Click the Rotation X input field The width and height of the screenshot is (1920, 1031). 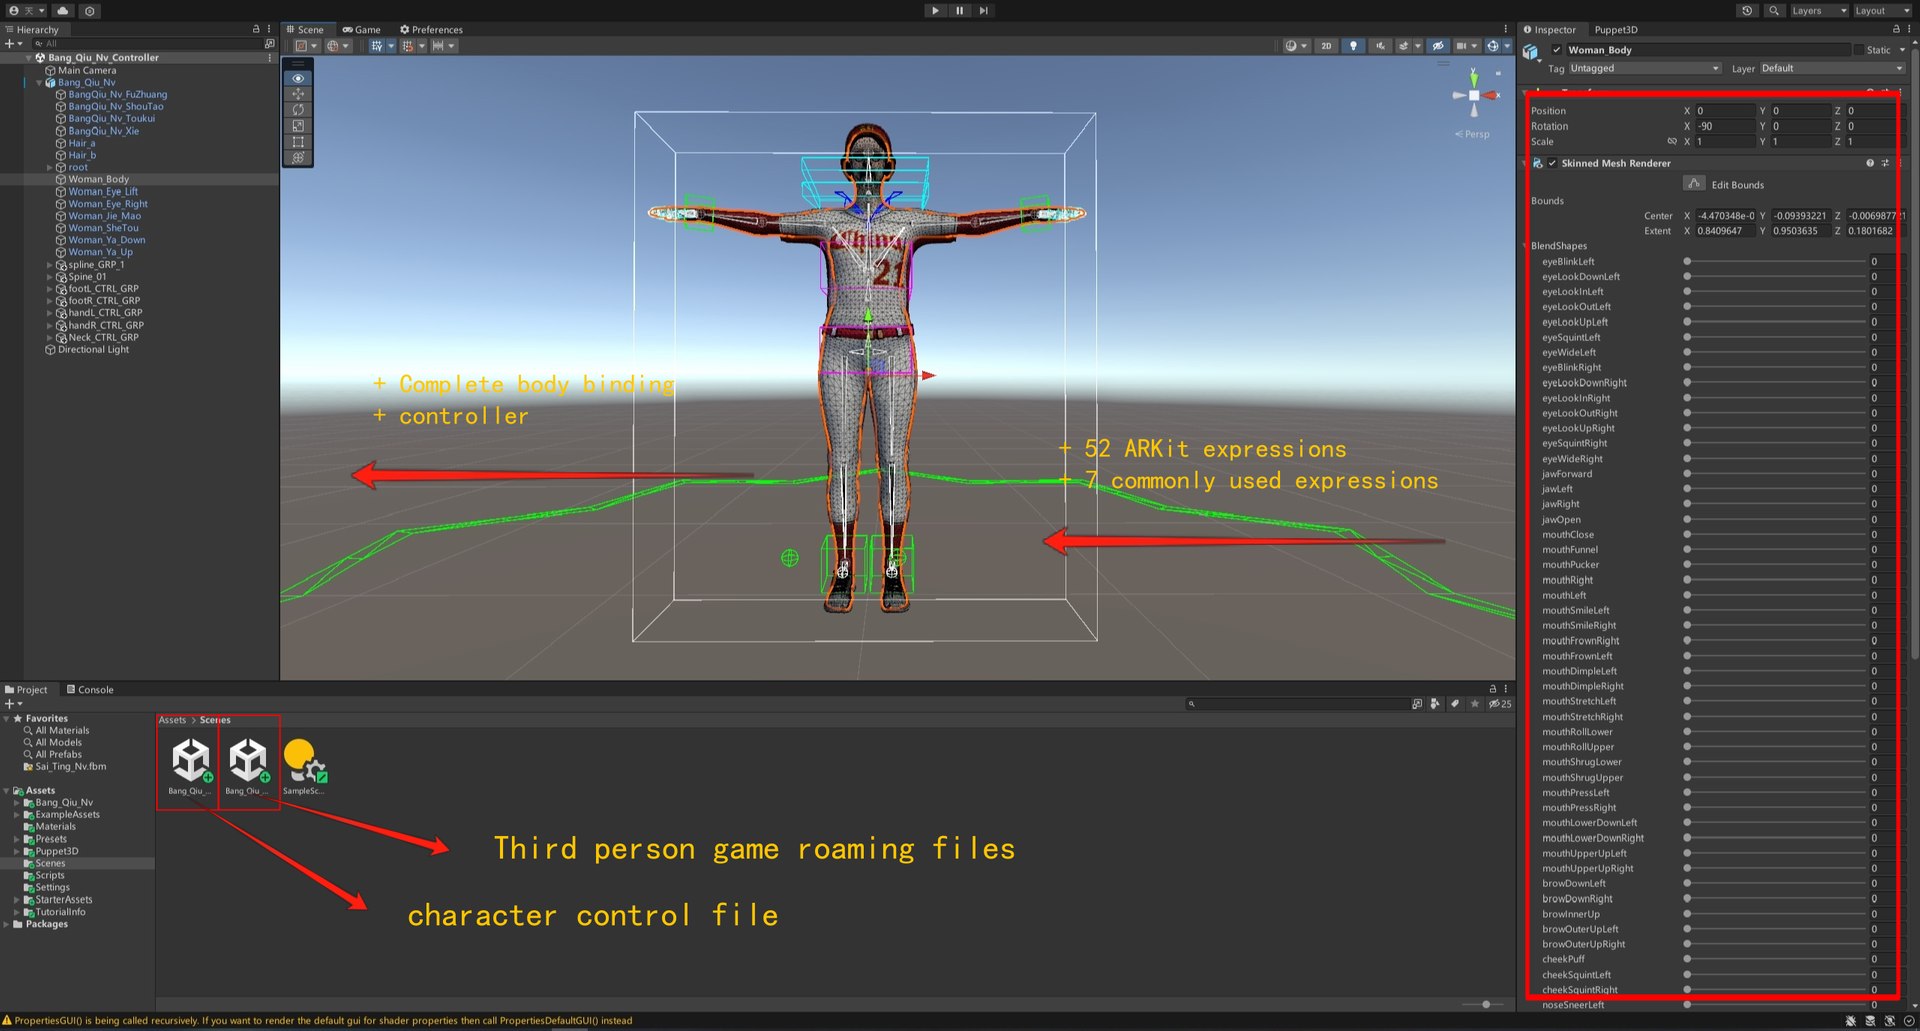tap(1725, 127)
